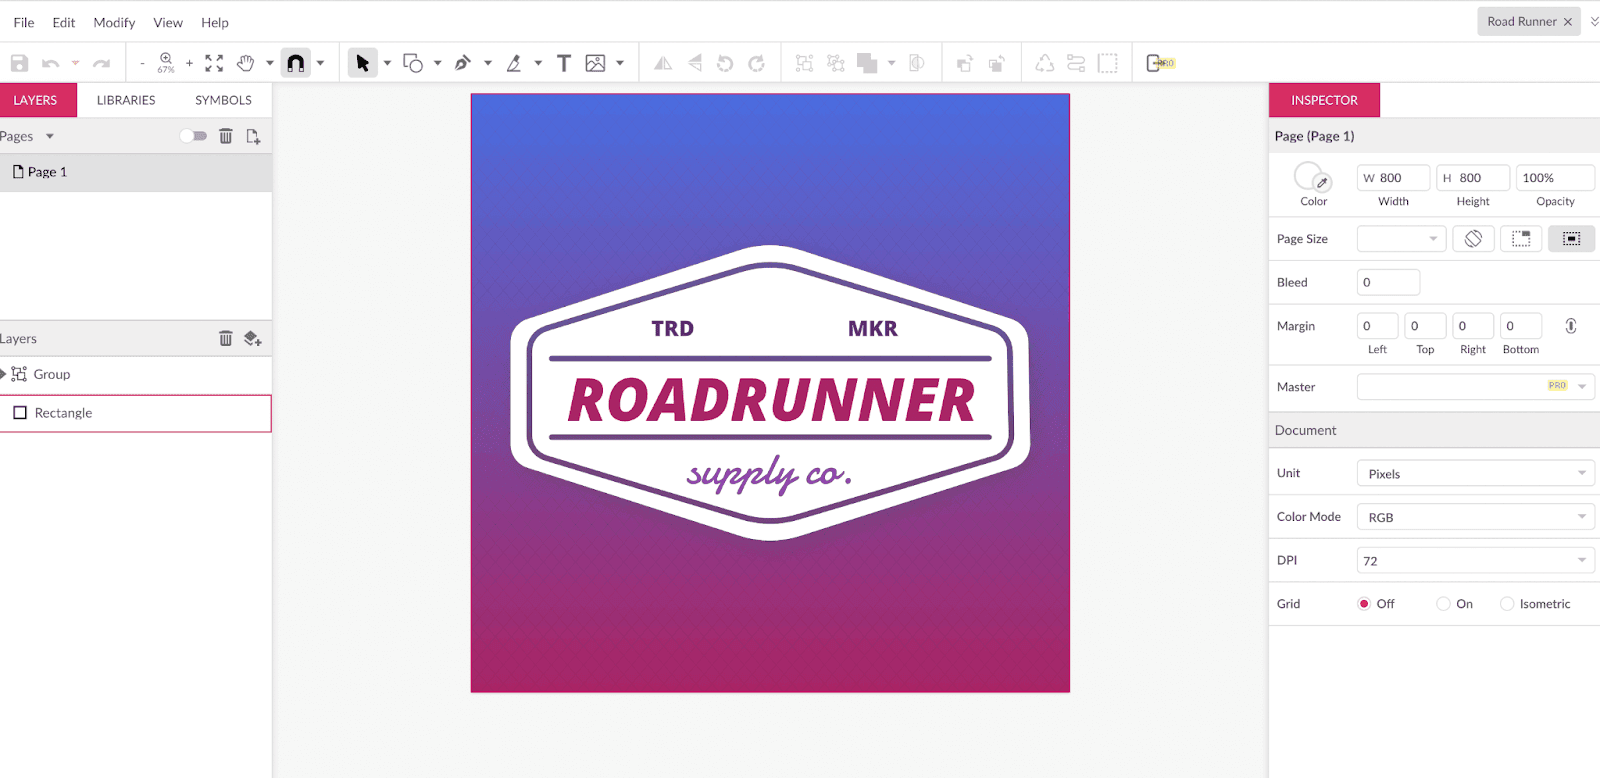Viewport: 1600px width, 778px height.
Task: Click the Insert Image tool
Action: click(x=595, y=63)
